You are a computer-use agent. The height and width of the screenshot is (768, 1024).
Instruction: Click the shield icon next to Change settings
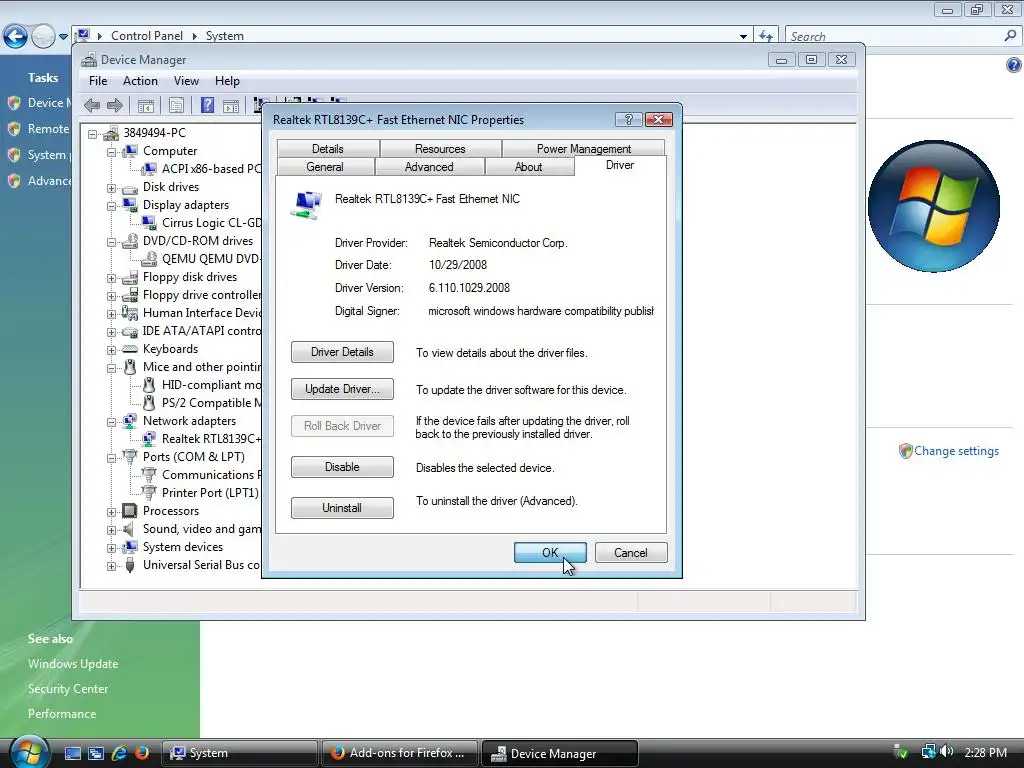[x=905, y=451]
